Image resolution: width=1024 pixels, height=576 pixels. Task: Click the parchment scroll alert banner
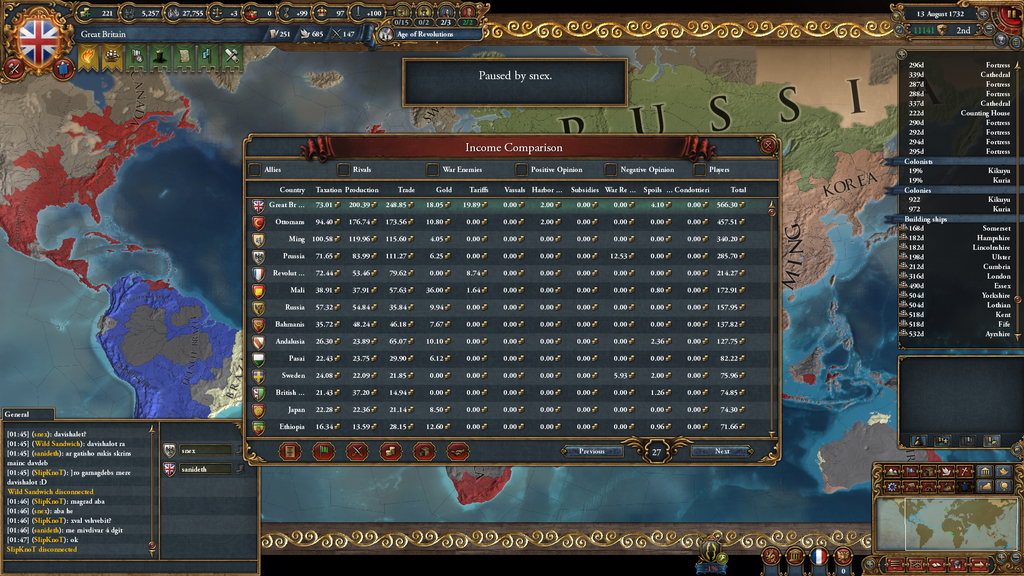(185, 57)
